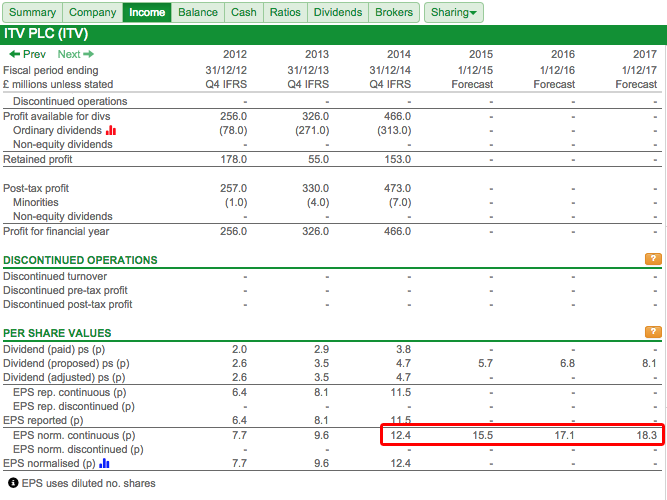Click the 17.1 forecast EPS value

pos(564,435)
